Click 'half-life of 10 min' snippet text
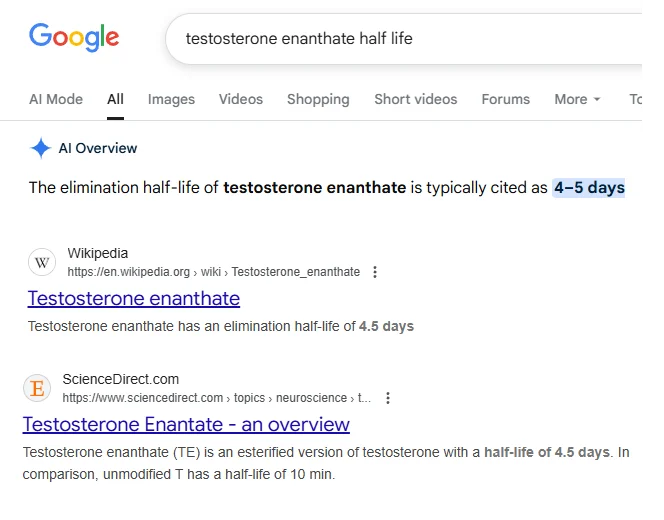The width and height of the screenshot is (664, 520). 279,474
